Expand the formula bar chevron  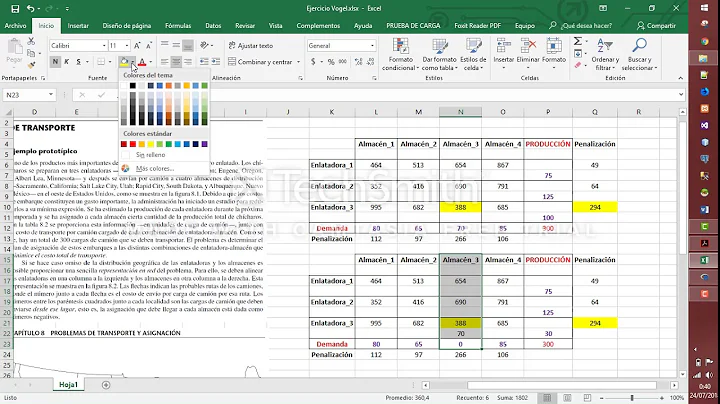tap(681, 95)
